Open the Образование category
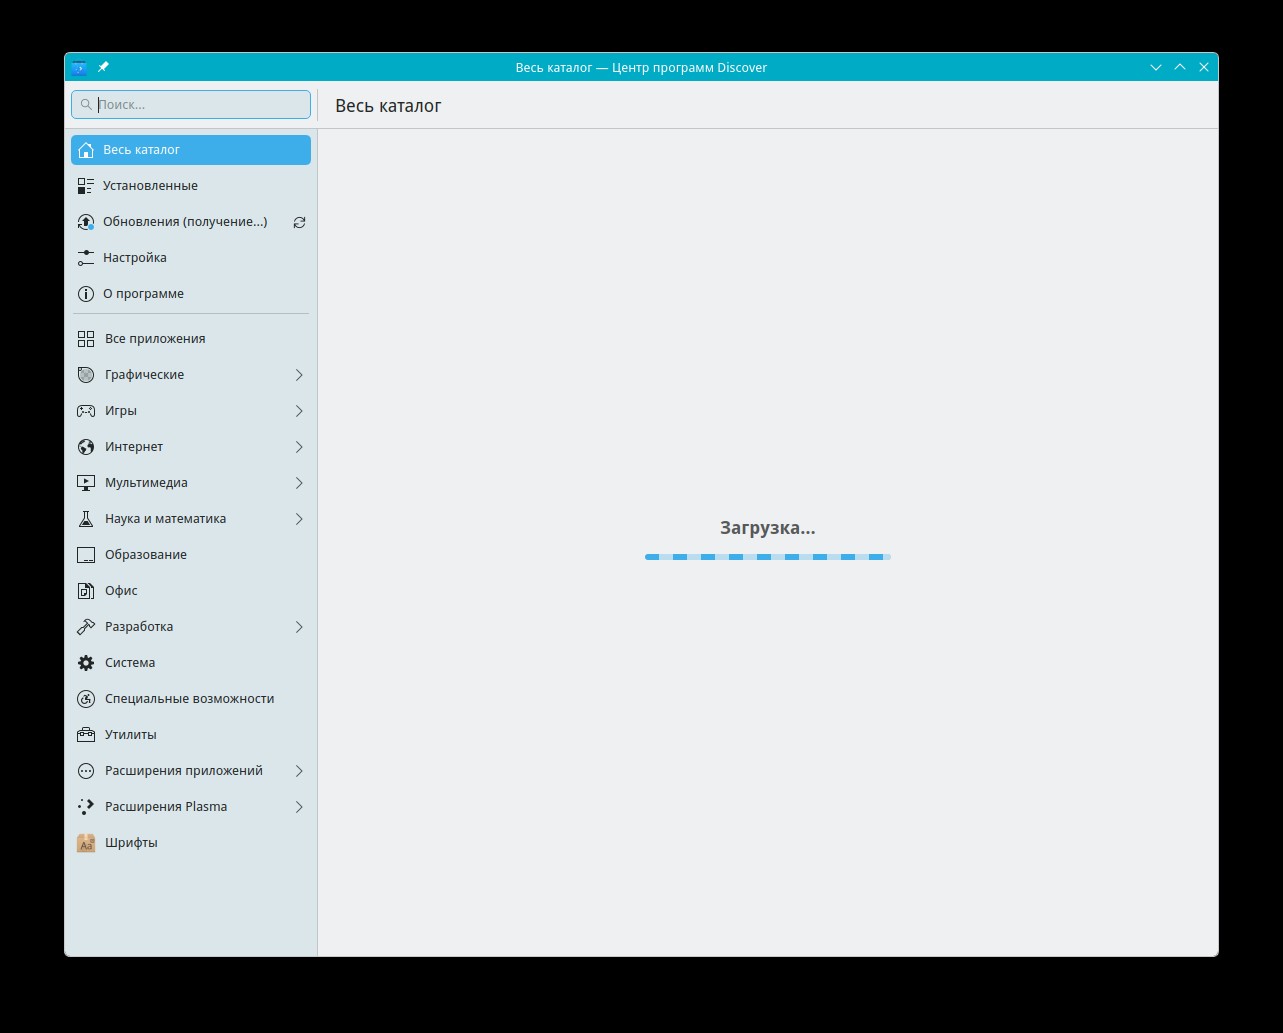1283x1033 pixels. pos(191,555)
